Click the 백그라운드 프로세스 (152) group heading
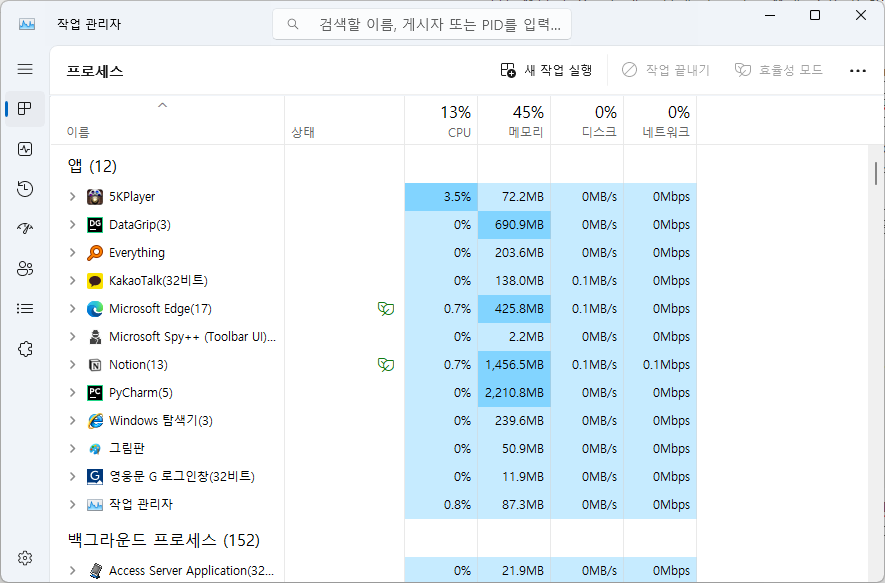Image resolution: width=885 pixels, height=583 pixels. tap(164, 540)
